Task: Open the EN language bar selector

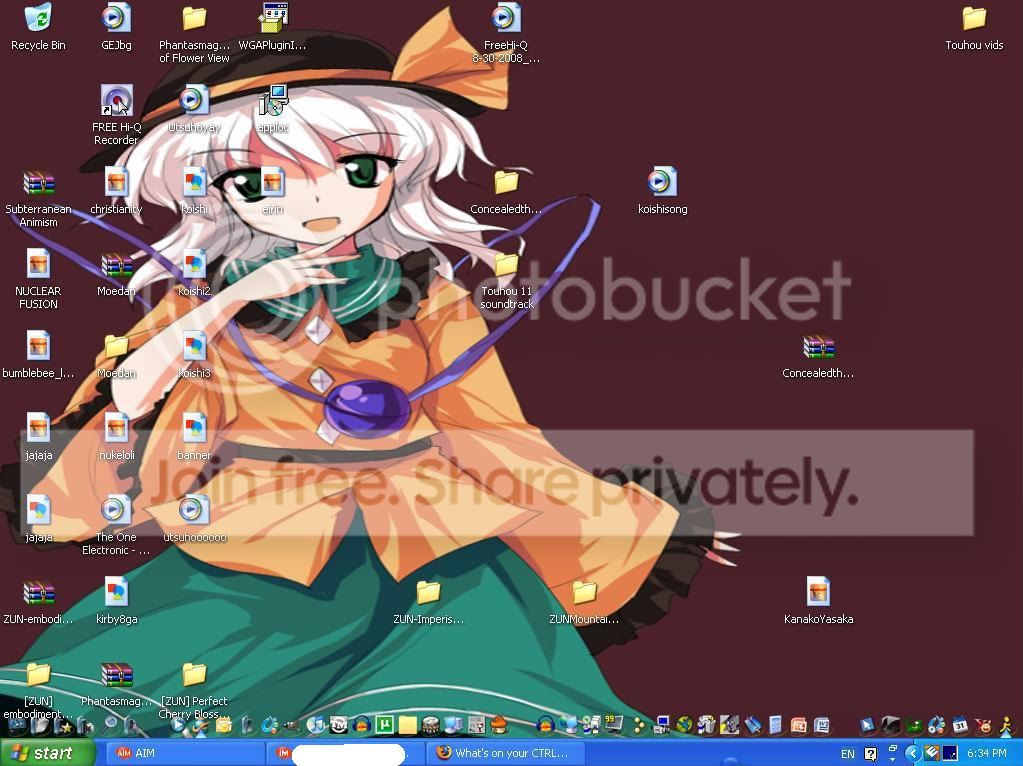Action: [847, 753]
